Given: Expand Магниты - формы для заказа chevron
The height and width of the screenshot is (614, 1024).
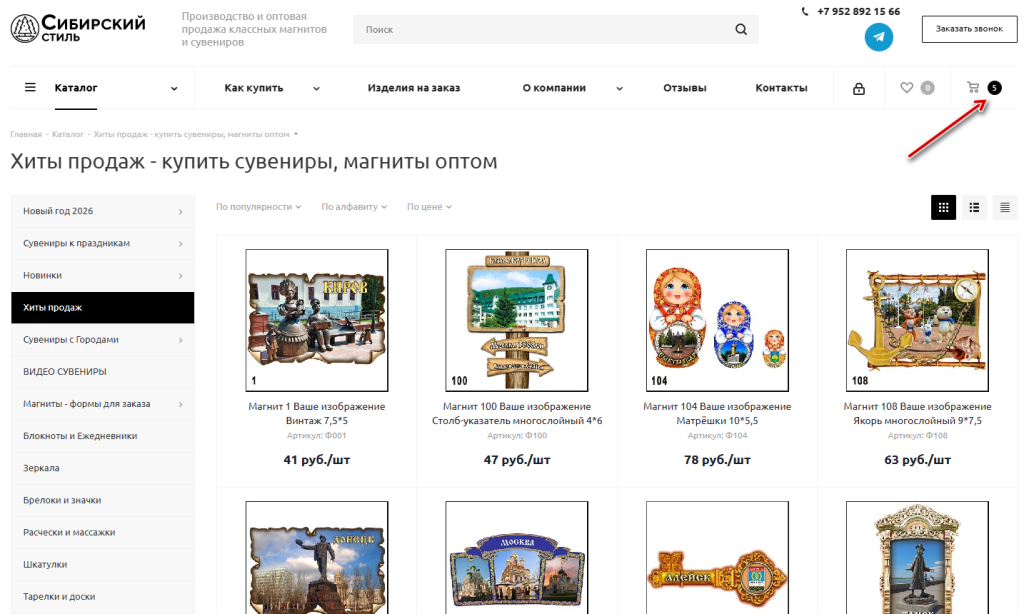Looking at the screenshot, I should [x=180, y=404].
